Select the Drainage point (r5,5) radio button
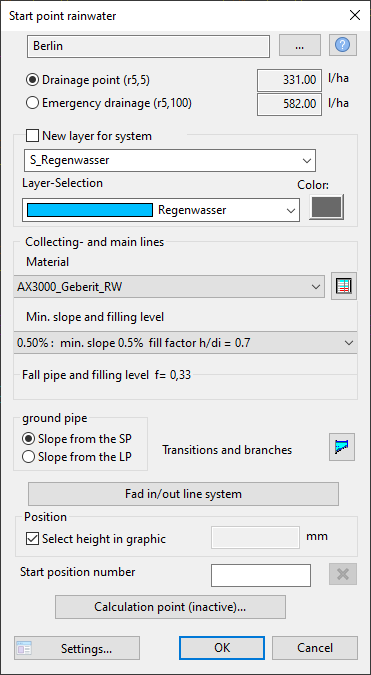The height and width of the screenshot is (675, 371). pos(32,80)
